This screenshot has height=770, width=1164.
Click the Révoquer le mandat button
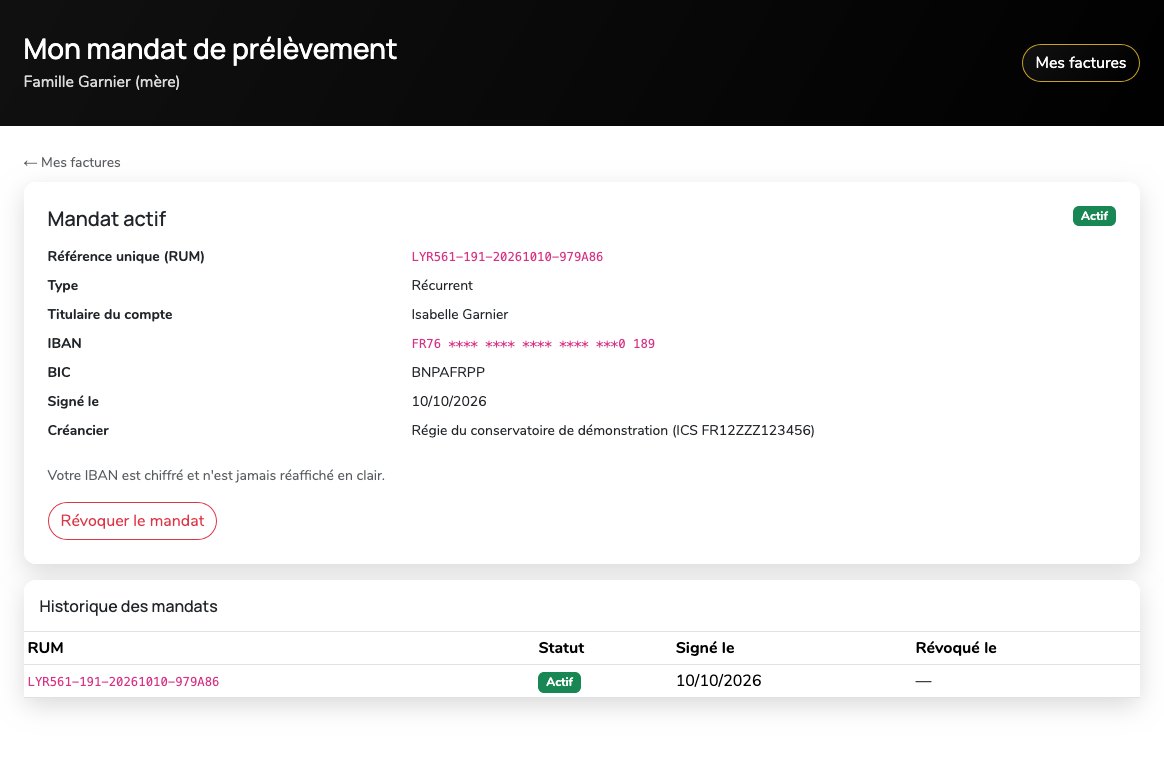(x=132, y=521)
